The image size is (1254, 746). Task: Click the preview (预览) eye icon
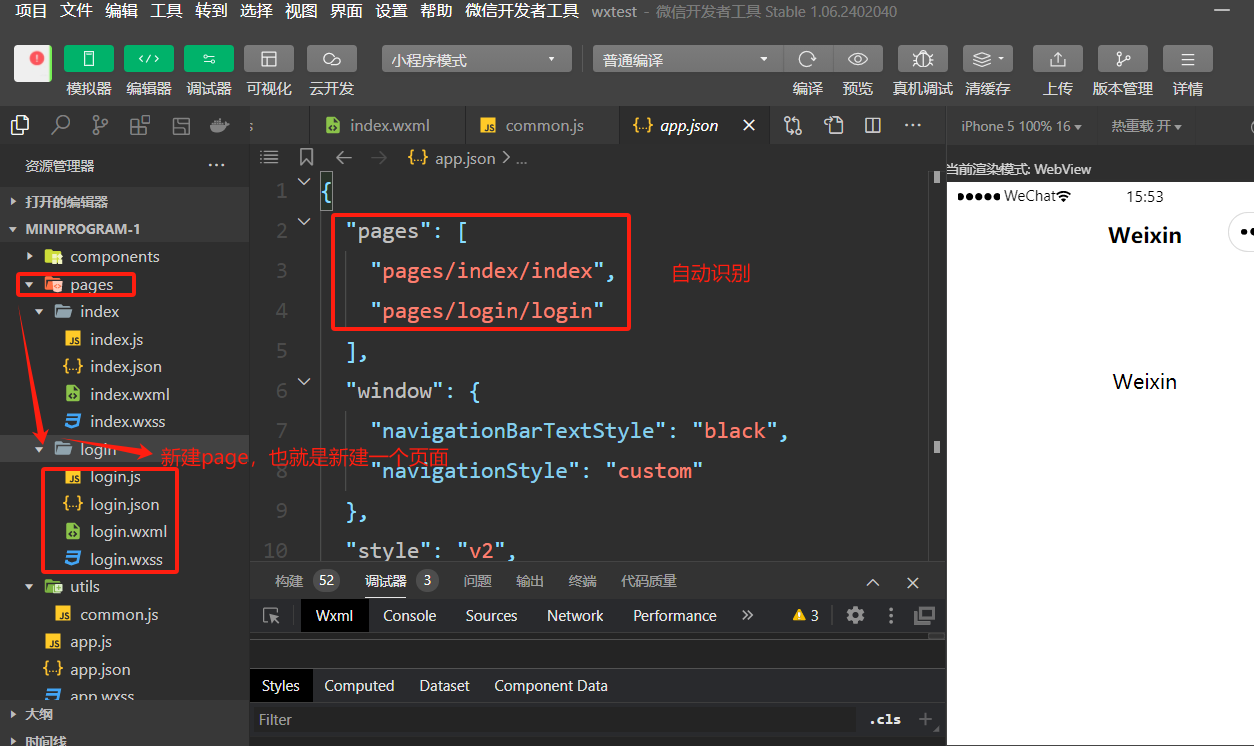858,59
